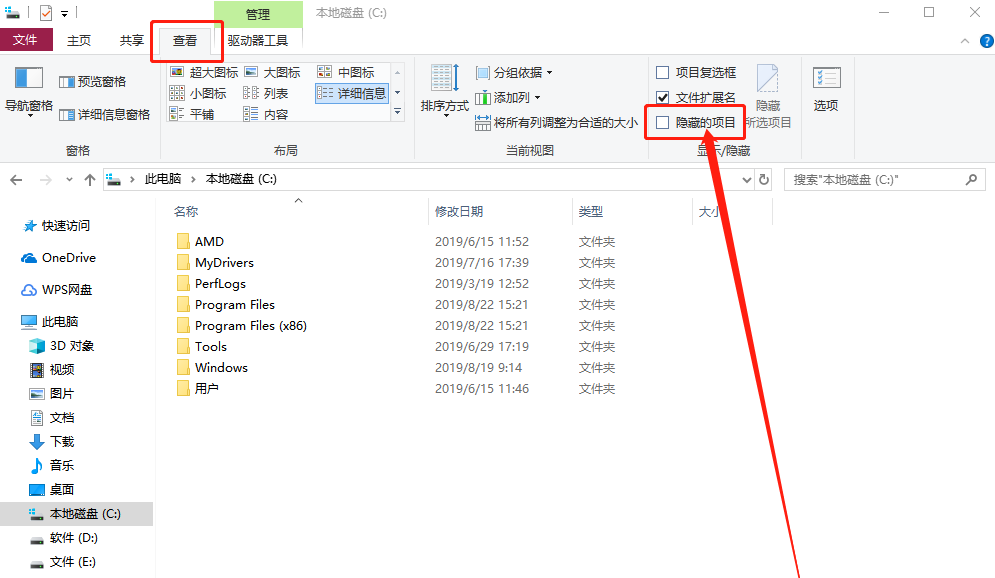Open 桌面 (Desktop) in the sidebar
Viewport: 995px width, 578px height.
click(x=52, y=490)
